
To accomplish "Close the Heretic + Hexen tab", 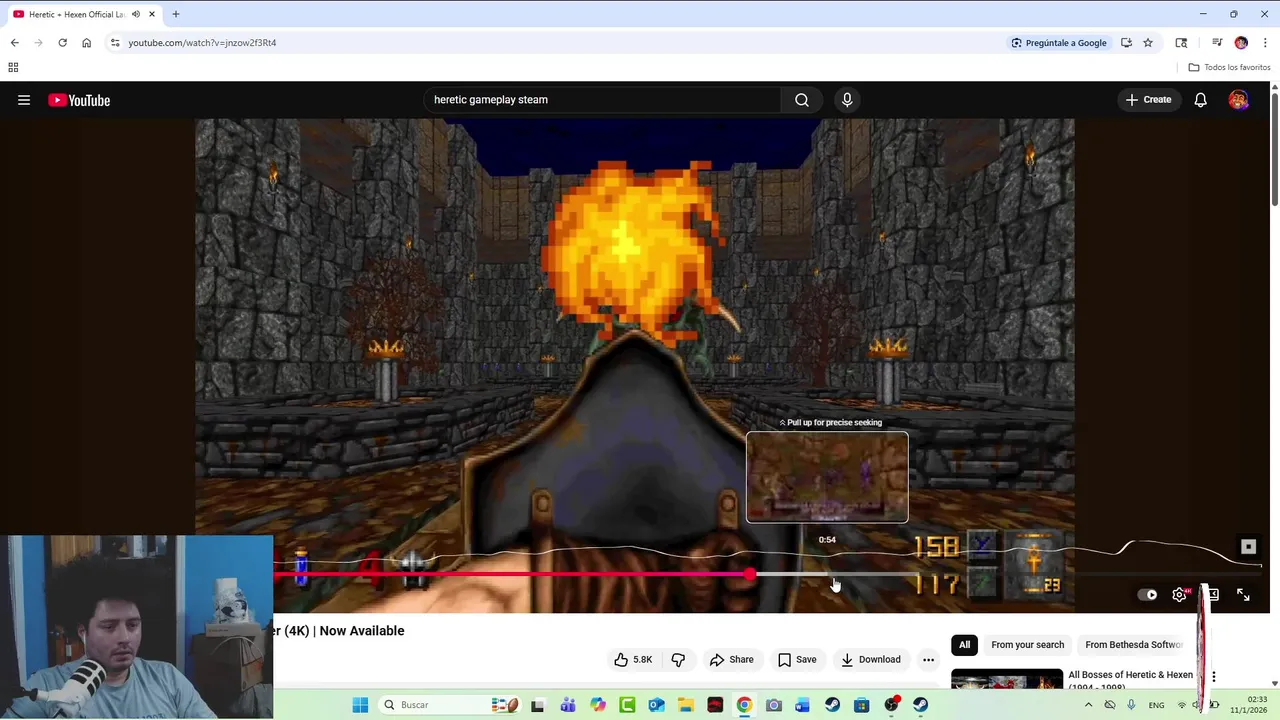I will click(152, 14).
